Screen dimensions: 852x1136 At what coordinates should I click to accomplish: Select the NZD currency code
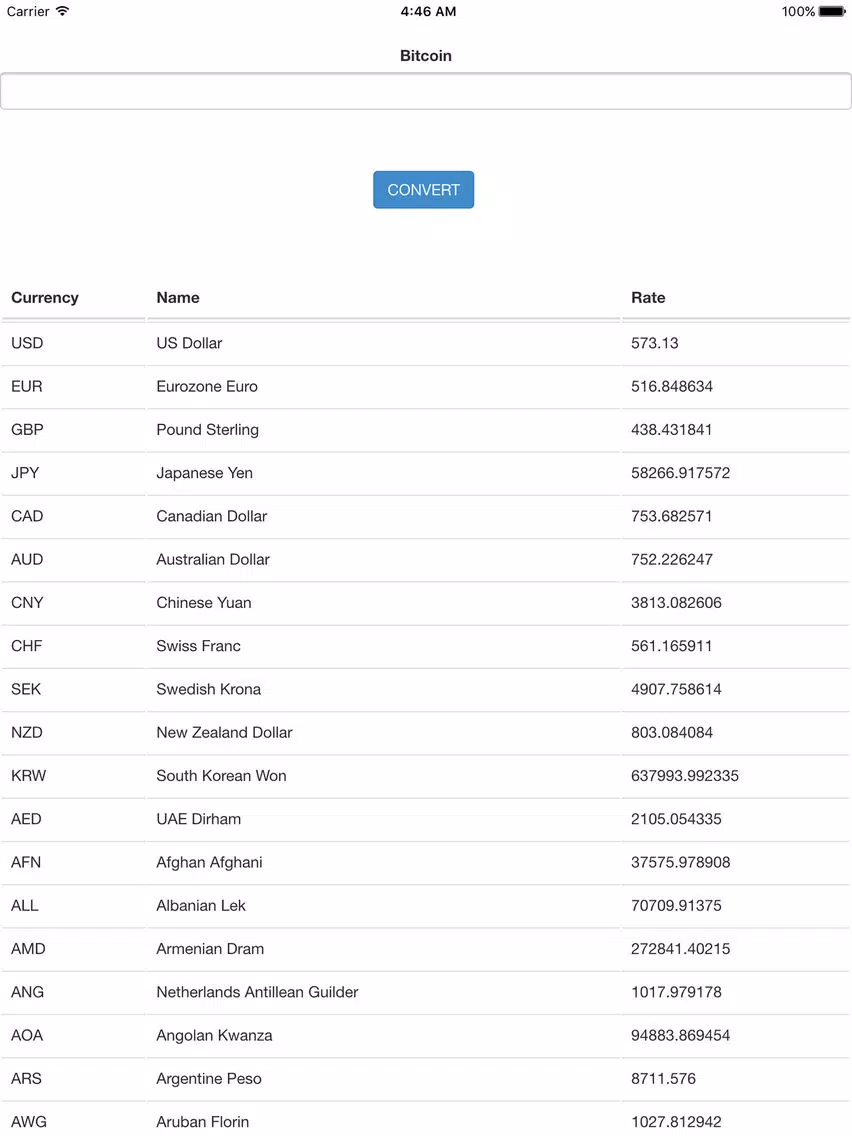(27, 732)
